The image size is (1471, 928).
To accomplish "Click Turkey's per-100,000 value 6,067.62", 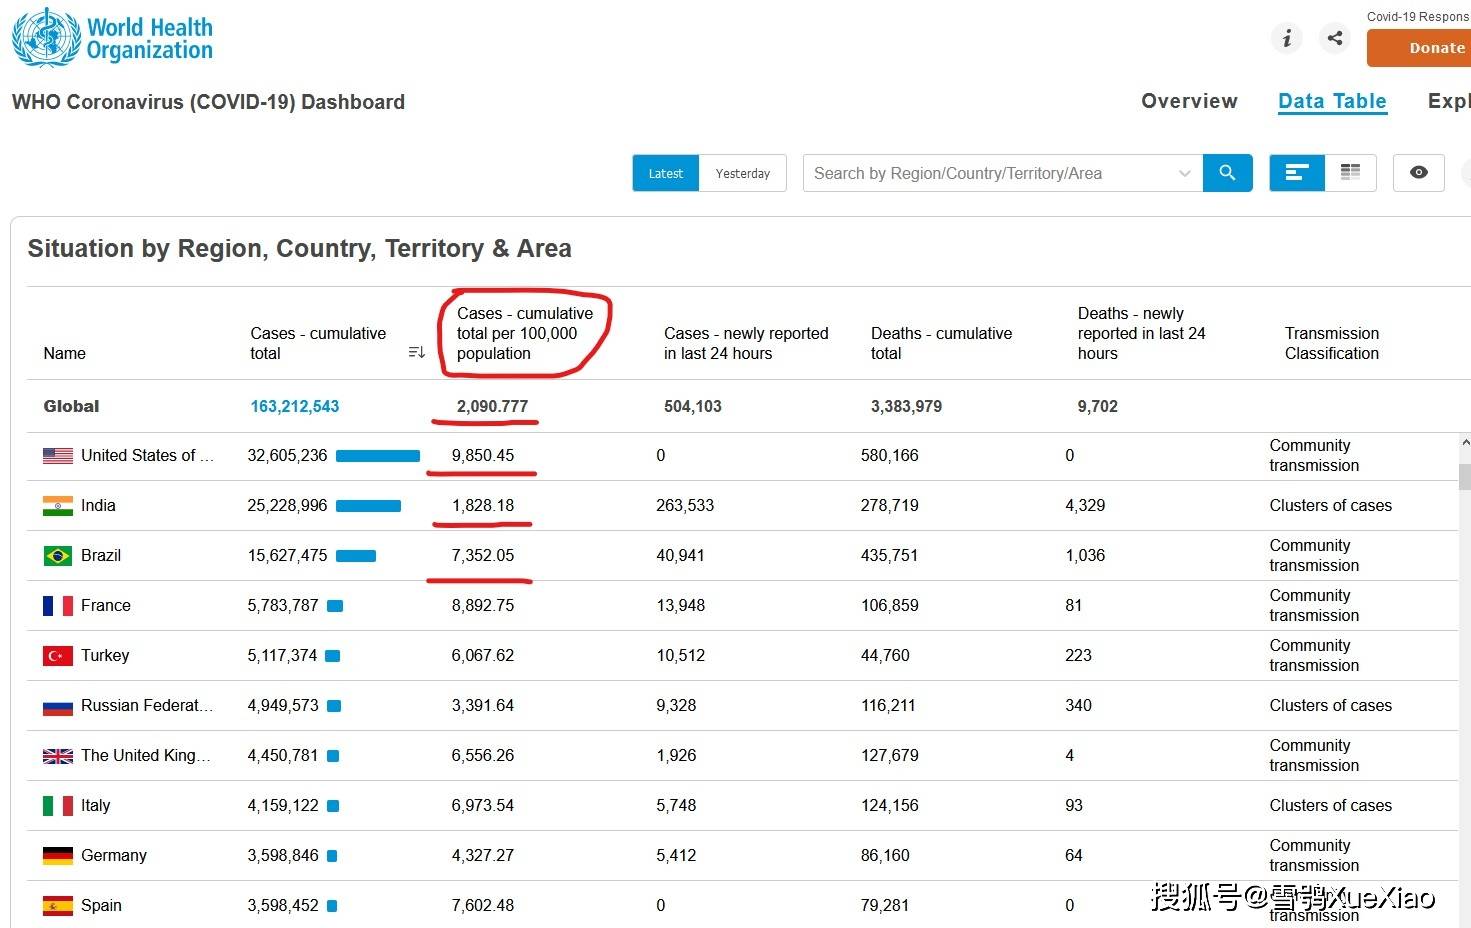I will tap(483, 656).
